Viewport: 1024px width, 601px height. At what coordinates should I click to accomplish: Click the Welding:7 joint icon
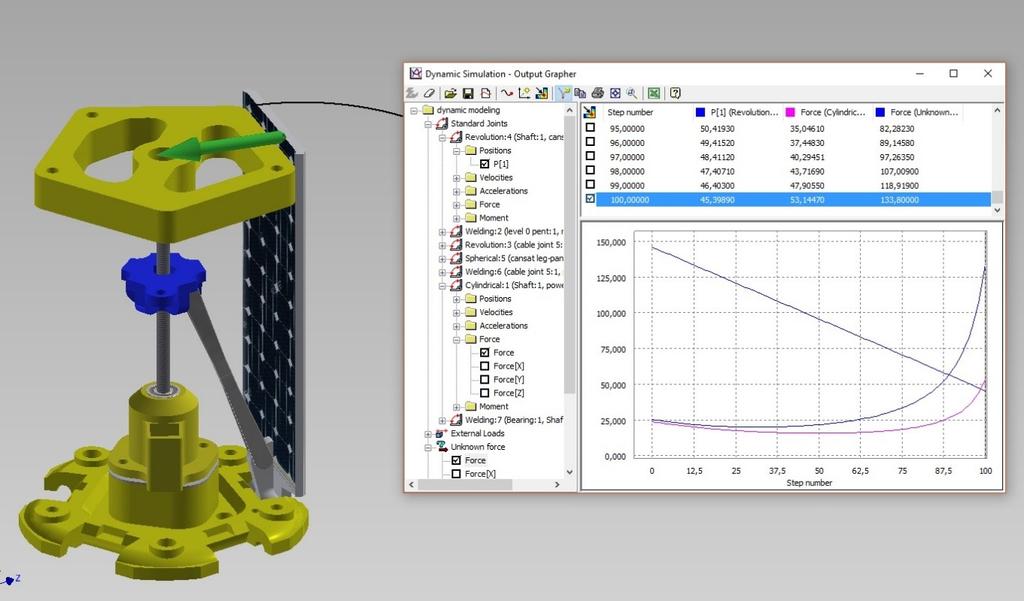click(x=456, y=420)
